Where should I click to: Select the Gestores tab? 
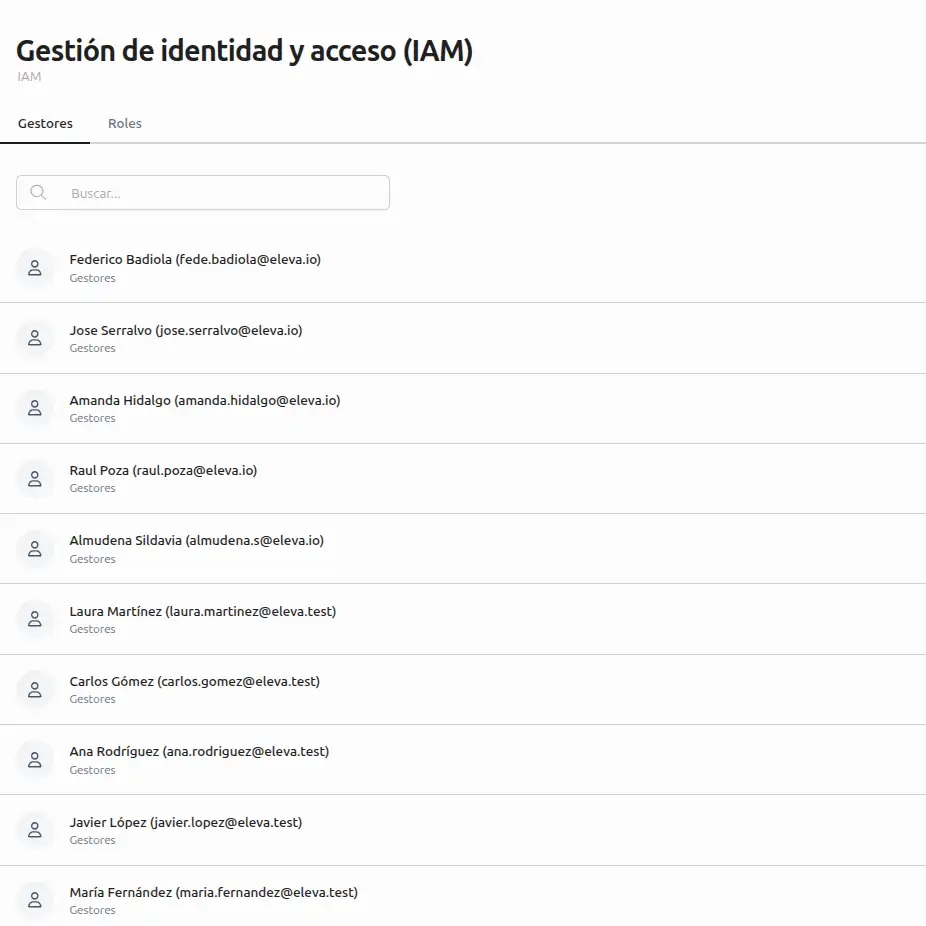click(x=45, y=124)
